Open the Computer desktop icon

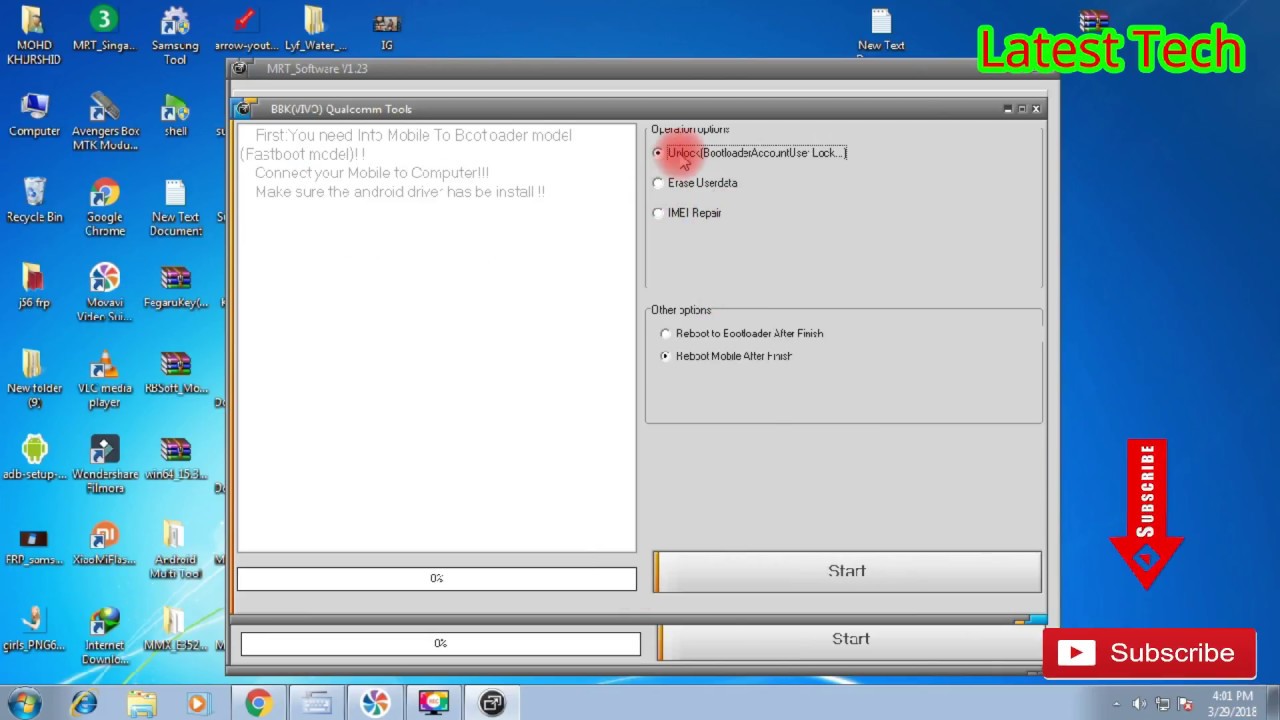[34, 116]
